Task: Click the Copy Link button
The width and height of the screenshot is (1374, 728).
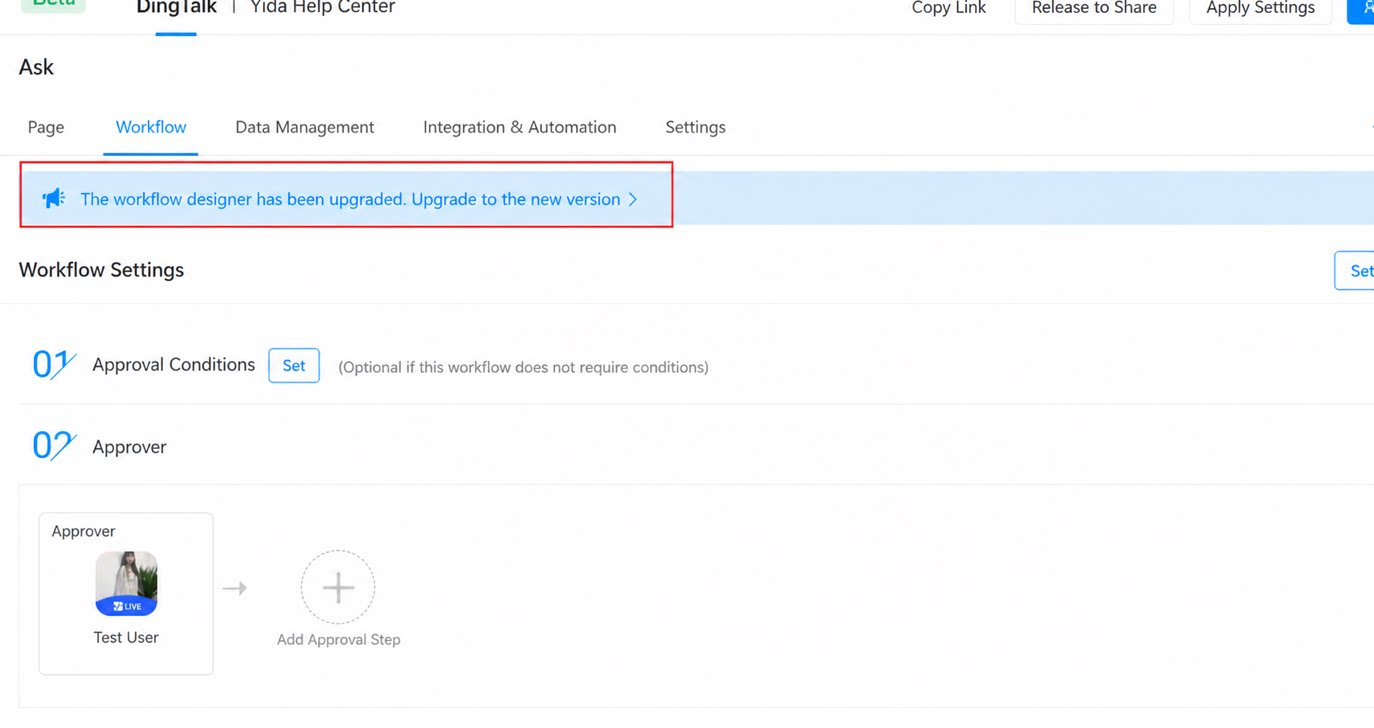Action: (949, 8)
